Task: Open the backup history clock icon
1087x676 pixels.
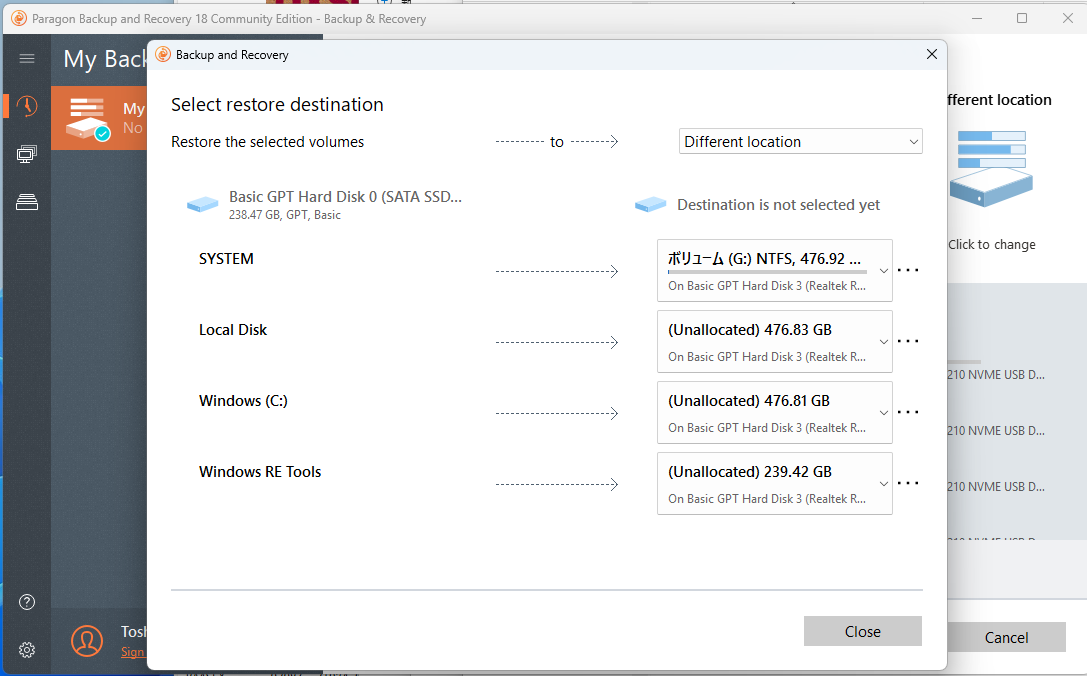Action: (x=27, y=106)
